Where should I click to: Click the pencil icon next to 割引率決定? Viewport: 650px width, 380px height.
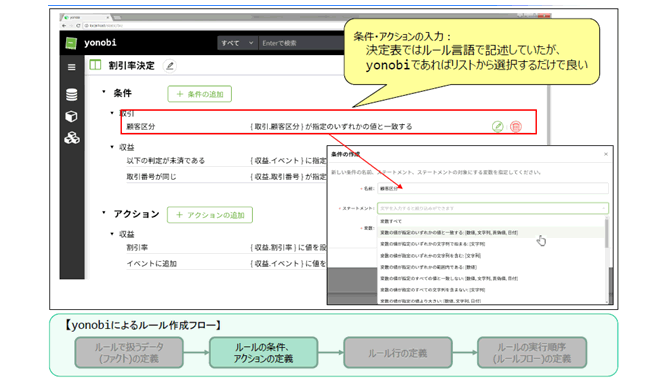click(x=170, y=66)
